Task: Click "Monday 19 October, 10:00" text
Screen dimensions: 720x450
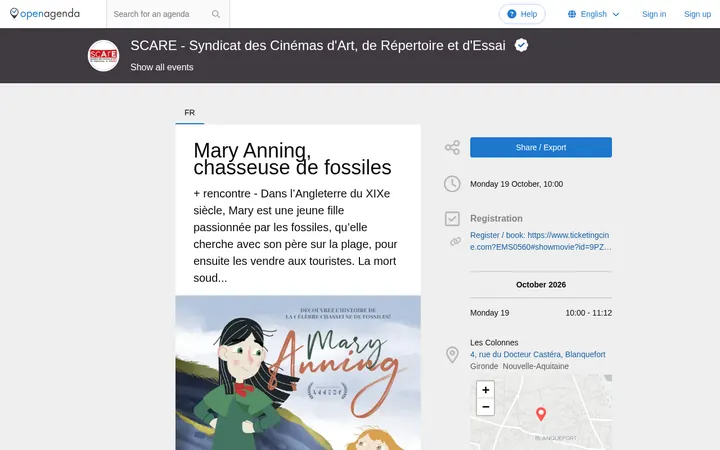Action: point(516,184)
